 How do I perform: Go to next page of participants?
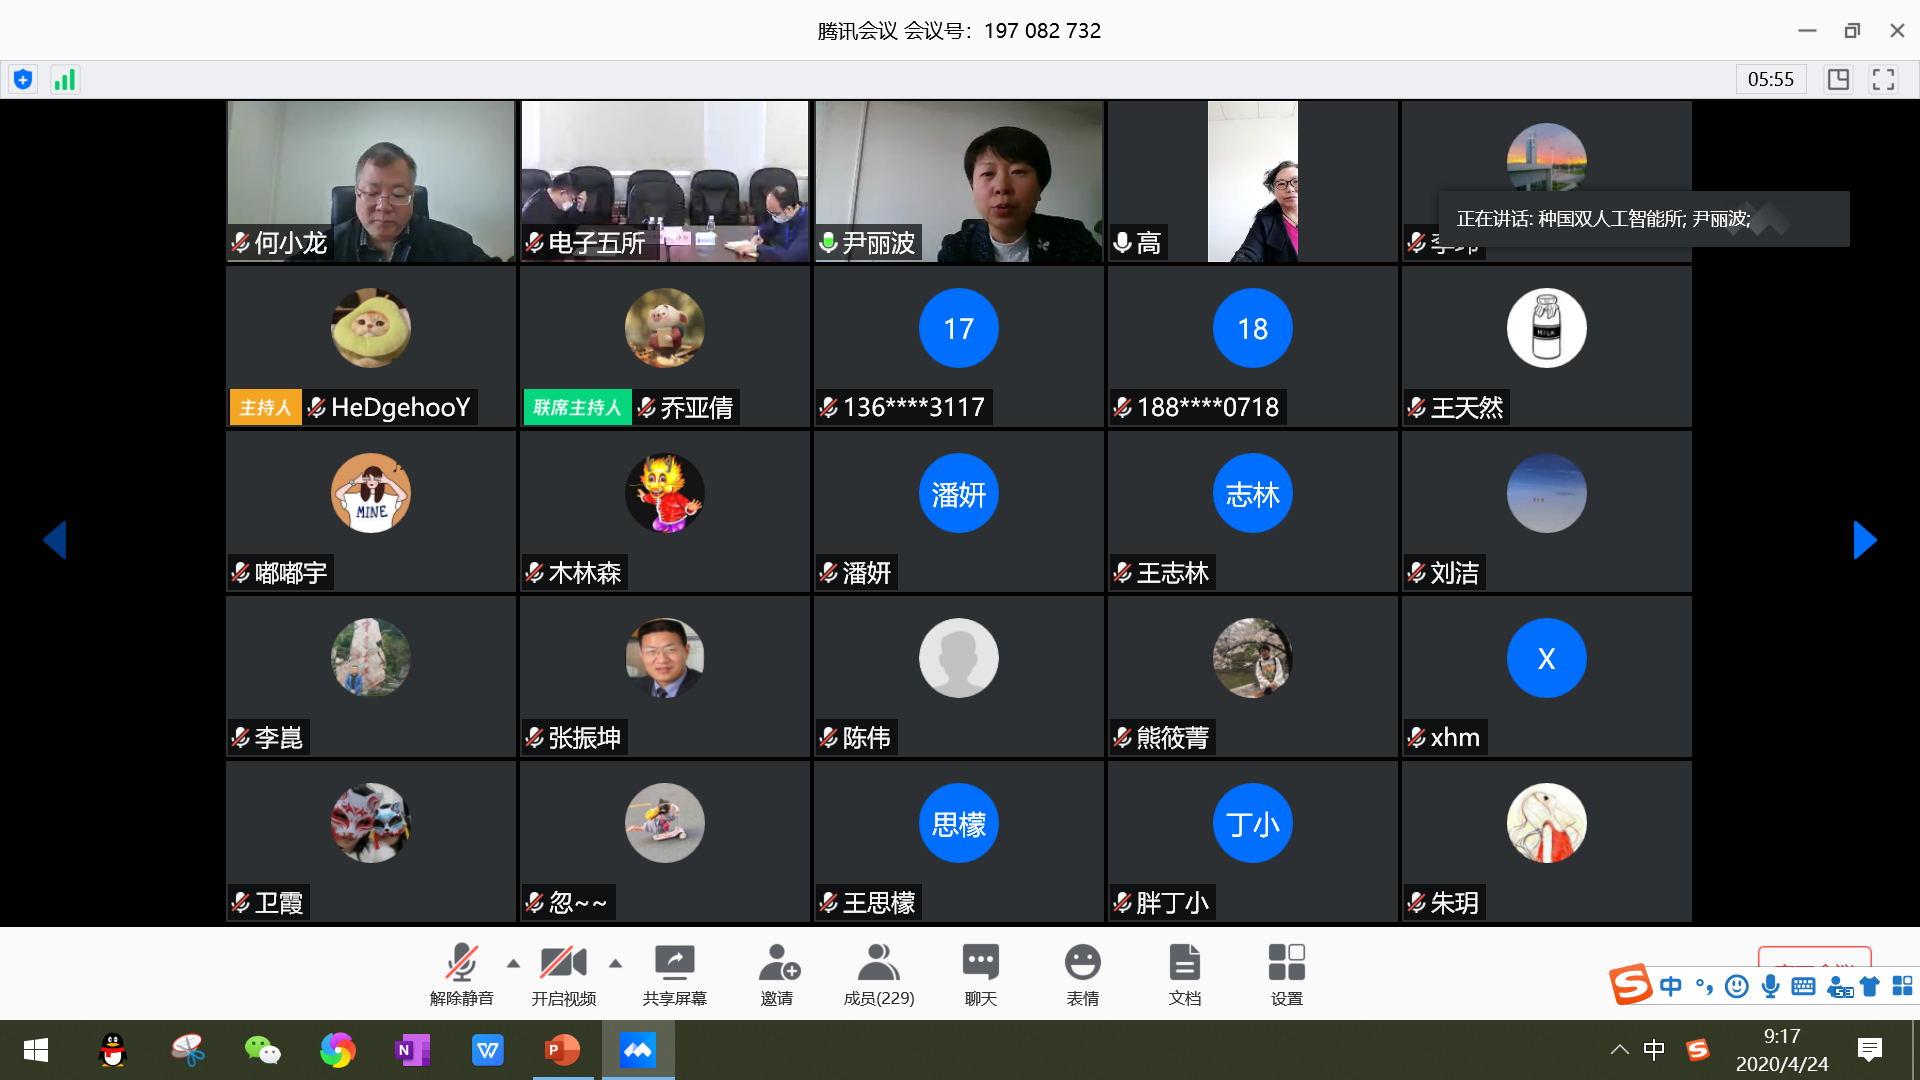[x=1864, y=540]
